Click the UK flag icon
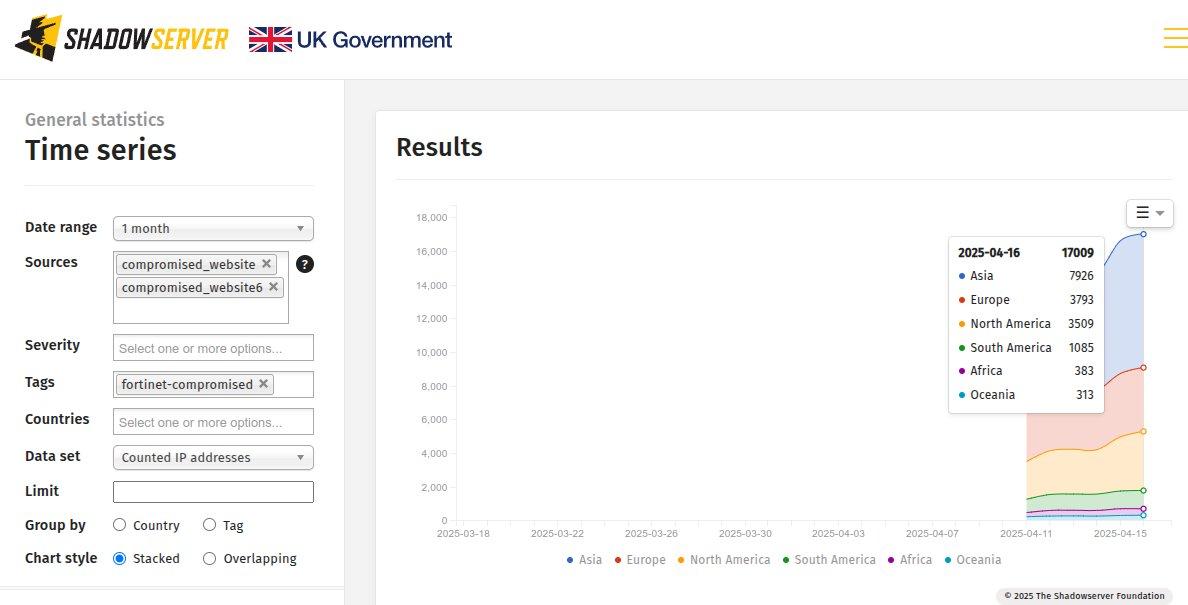 pyautogui.click(x=270, y=39)
